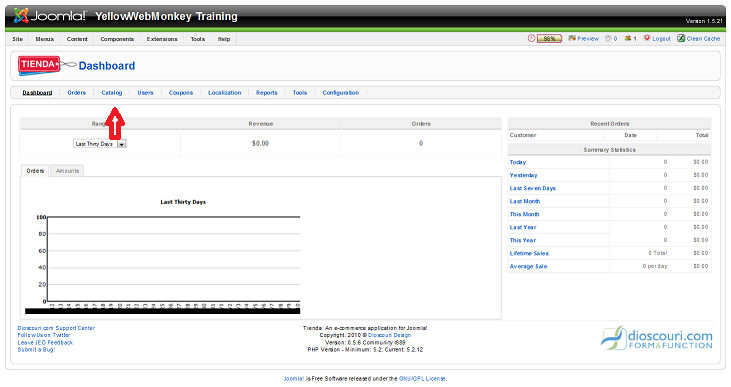The image size is (731, 387).
Task: Open the Site menu
Action: click(x=18, y=39)
